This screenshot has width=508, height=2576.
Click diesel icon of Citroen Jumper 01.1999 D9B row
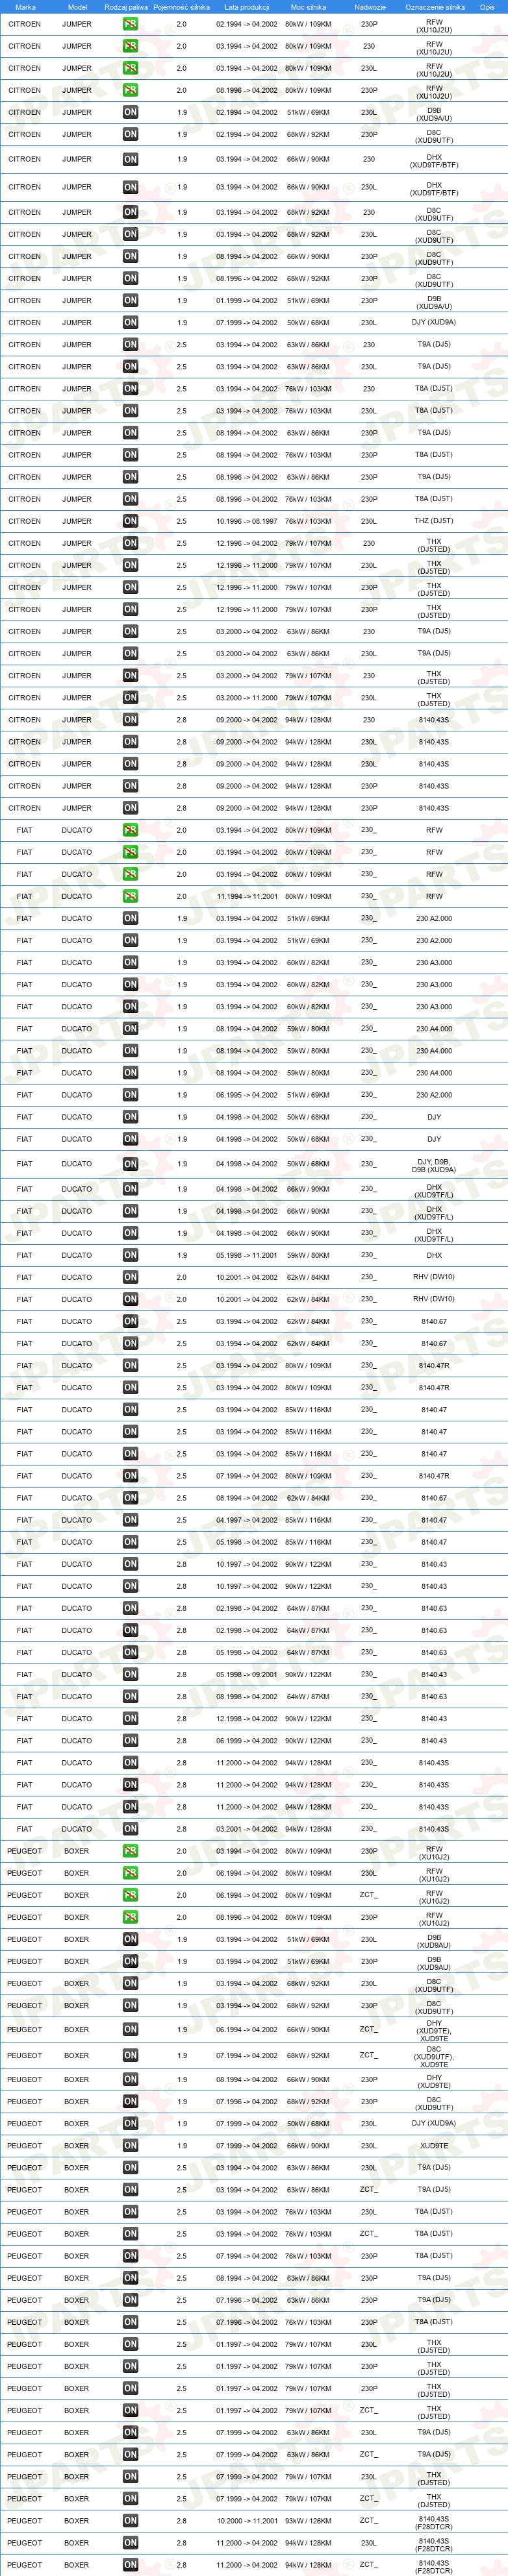(x=130, y=300)
